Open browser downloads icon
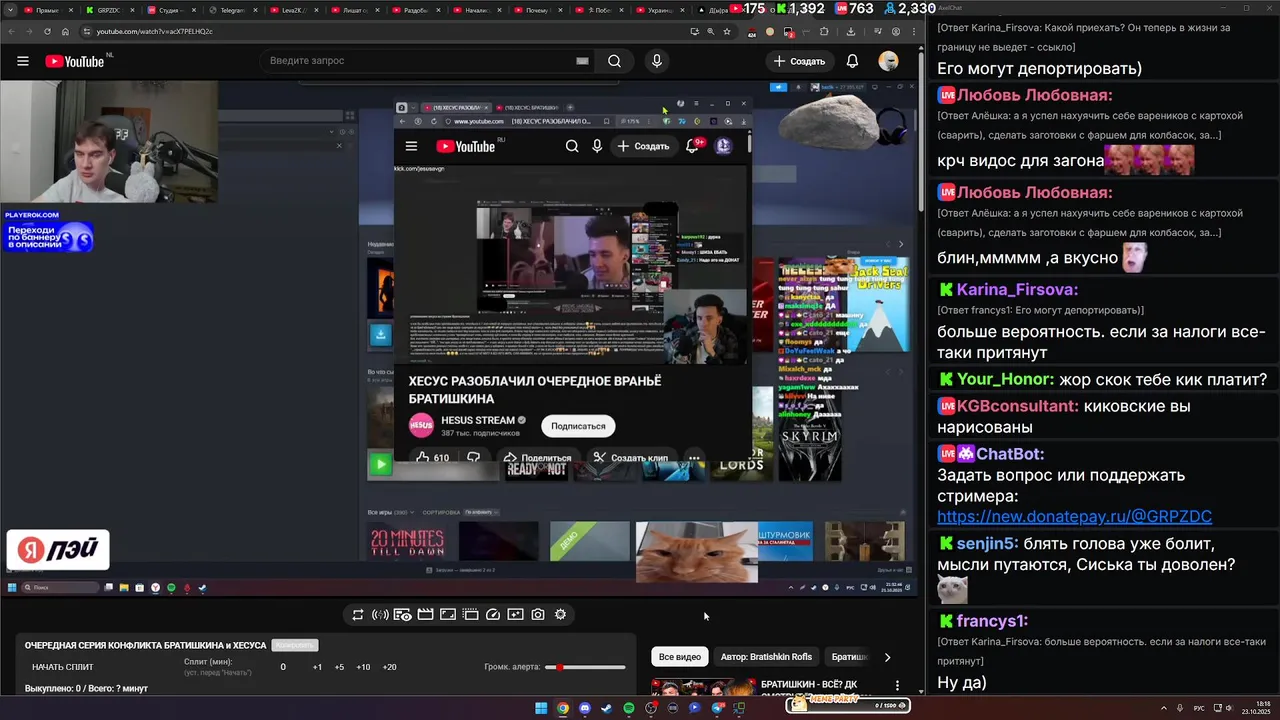The image size is (1280, 720). coord(851,31)
